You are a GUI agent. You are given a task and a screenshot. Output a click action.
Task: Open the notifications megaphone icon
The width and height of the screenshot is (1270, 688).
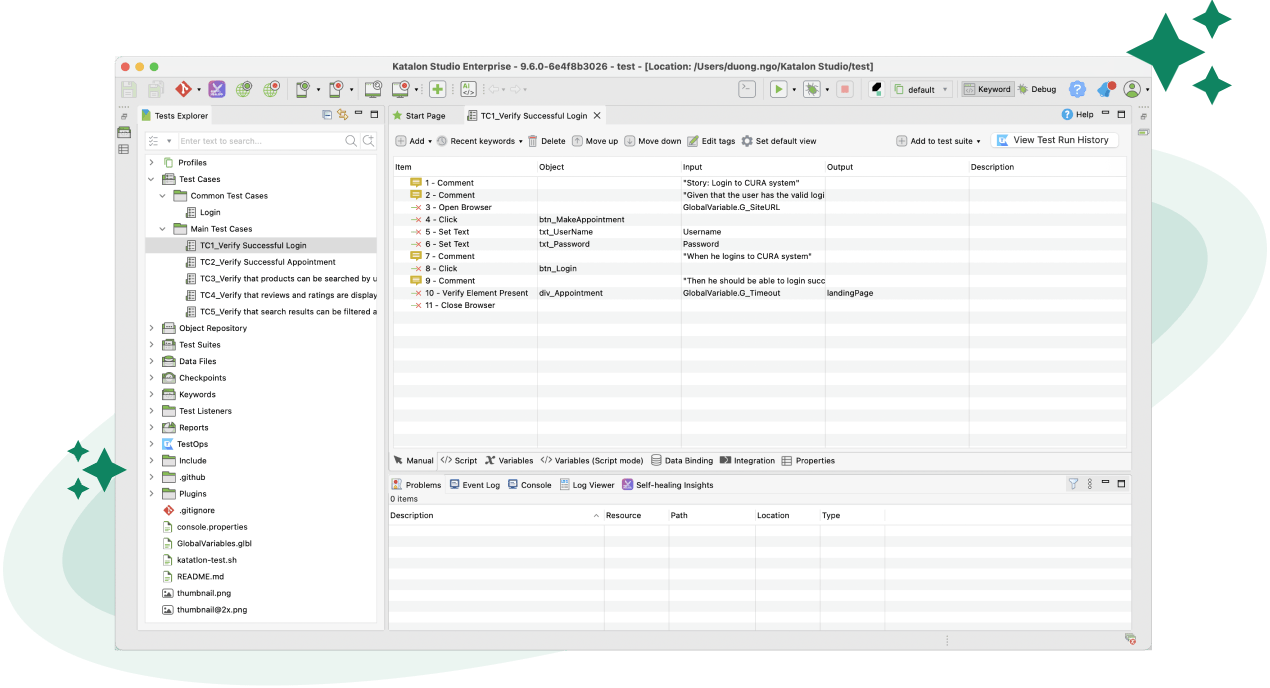pyautogui.click(x=1106, y=89)
